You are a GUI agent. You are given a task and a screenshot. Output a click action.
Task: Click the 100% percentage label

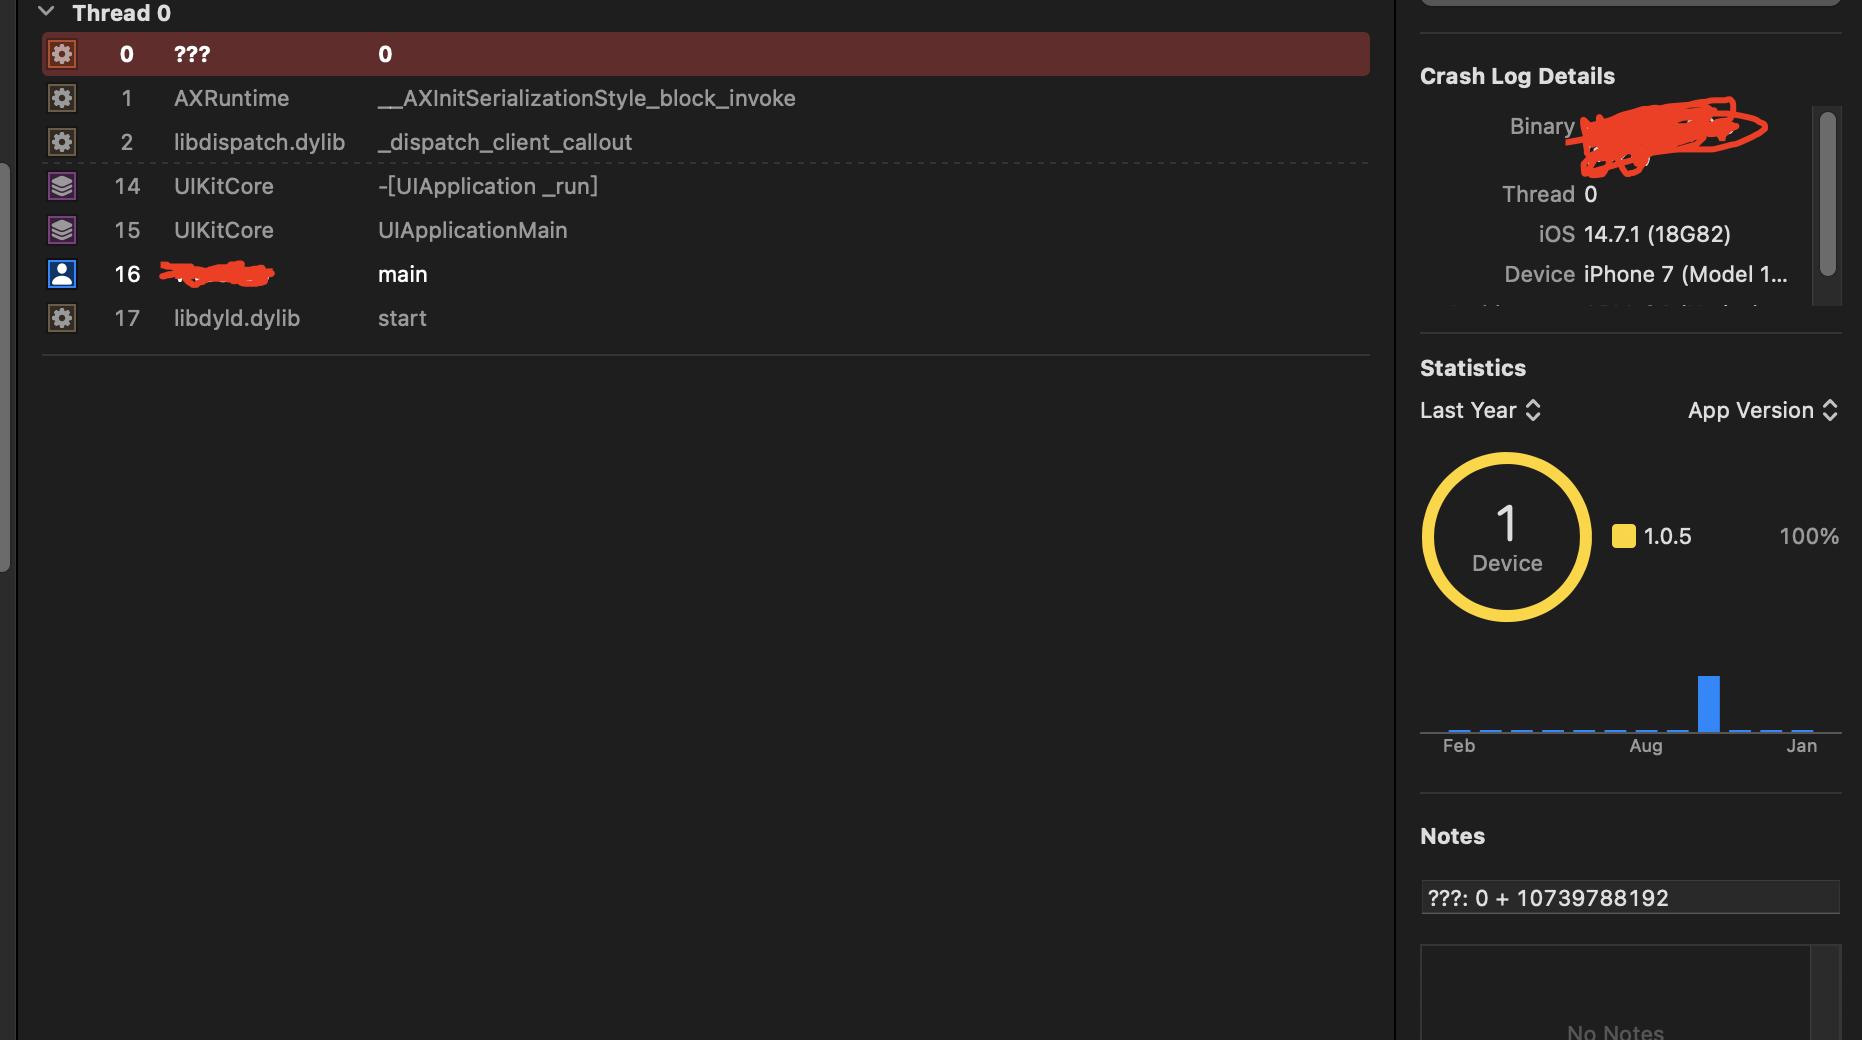[1809, 536]
